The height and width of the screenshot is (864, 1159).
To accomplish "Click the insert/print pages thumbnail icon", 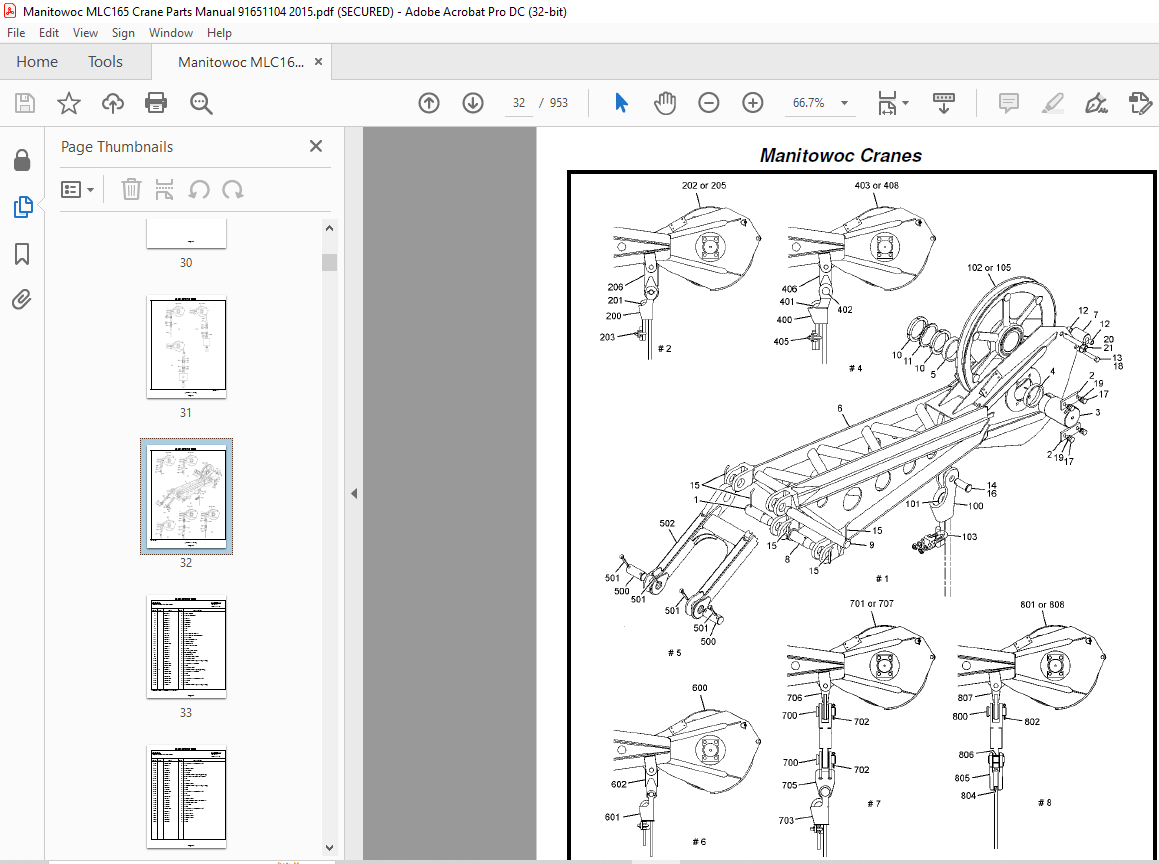I will [164, 190].
